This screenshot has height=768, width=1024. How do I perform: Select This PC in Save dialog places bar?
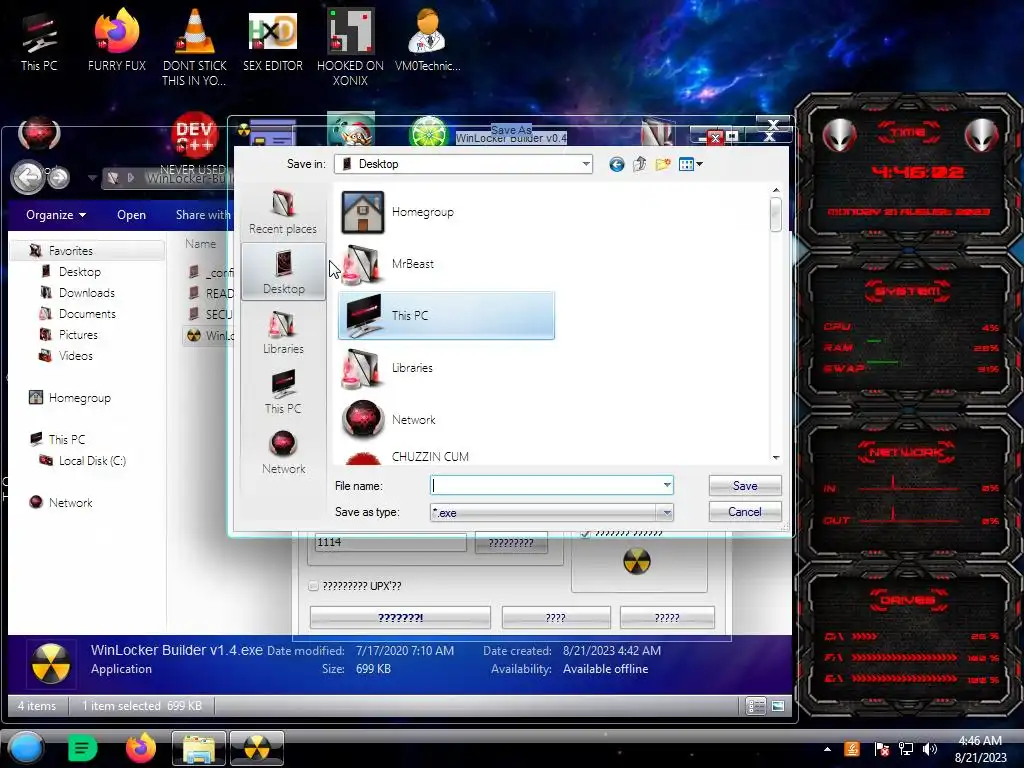pos(283,392)
